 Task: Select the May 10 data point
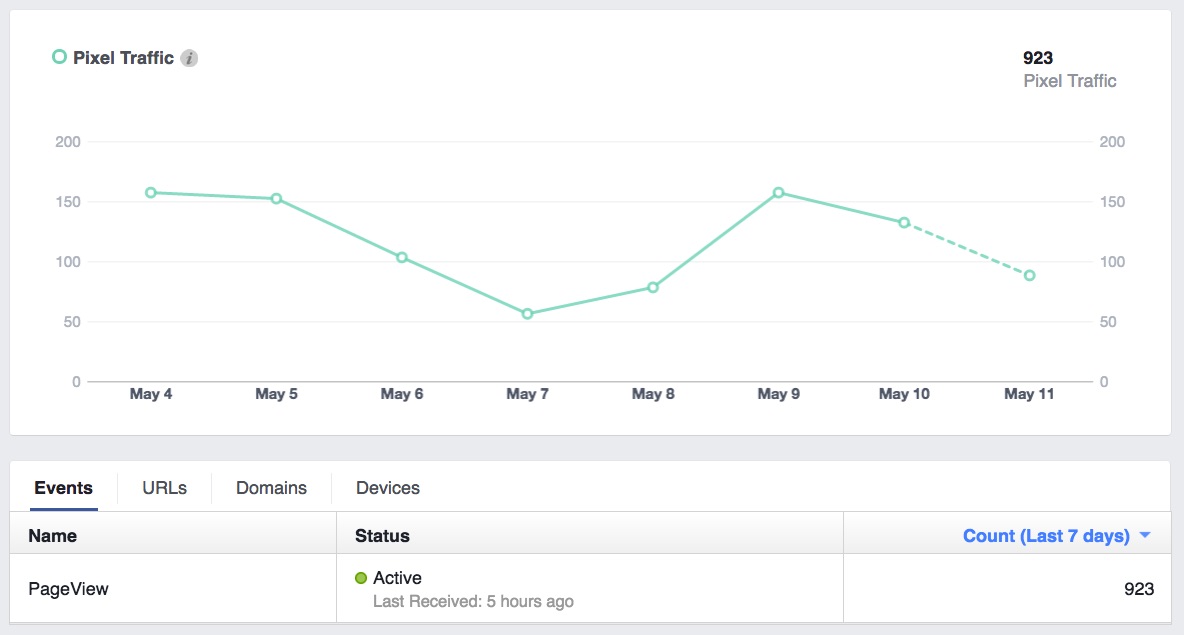pyautogui.click(x=904, y=223)
